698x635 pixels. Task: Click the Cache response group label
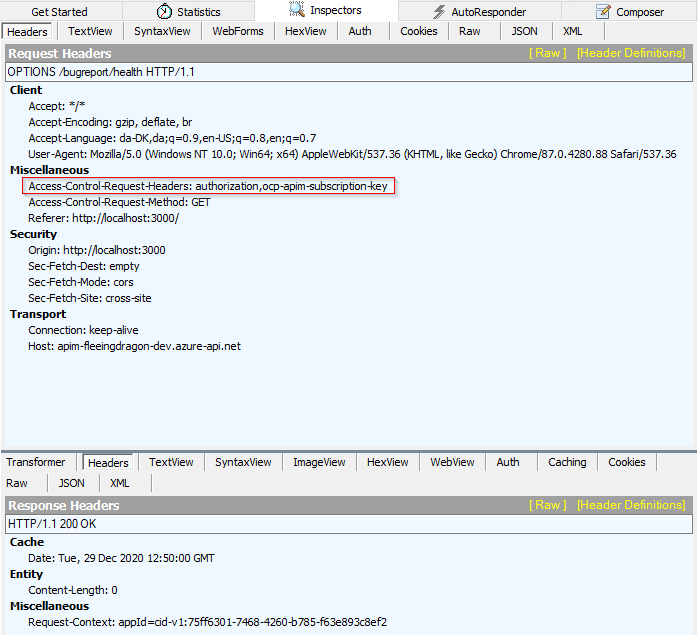(x=27, y=542)
